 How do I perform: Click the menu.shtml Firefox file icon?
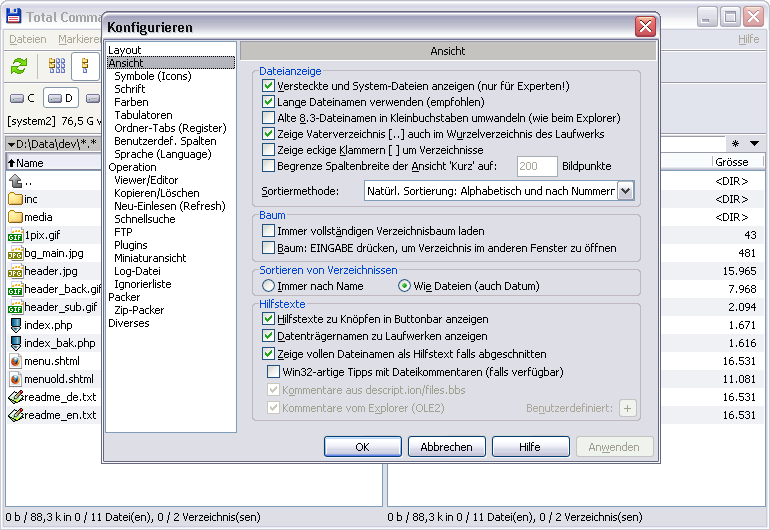(16, 361)
